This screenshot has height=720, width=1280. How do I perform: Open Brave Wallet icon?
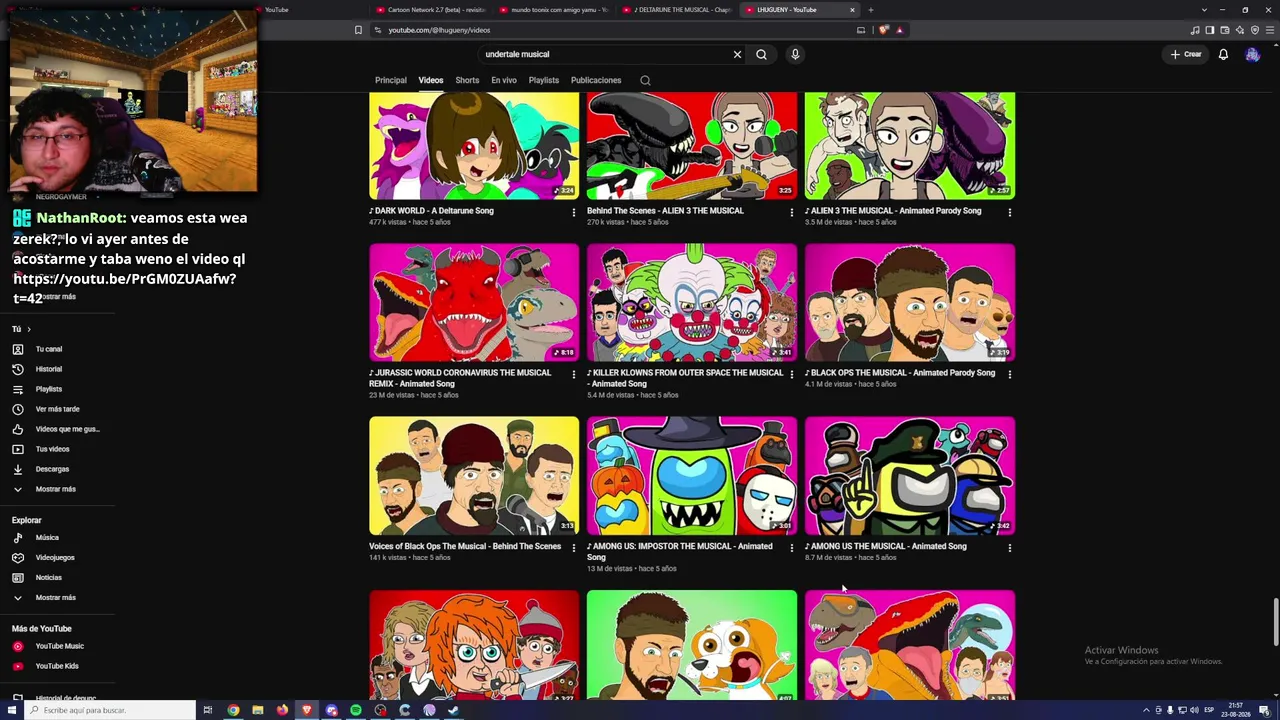(1225, 30)
